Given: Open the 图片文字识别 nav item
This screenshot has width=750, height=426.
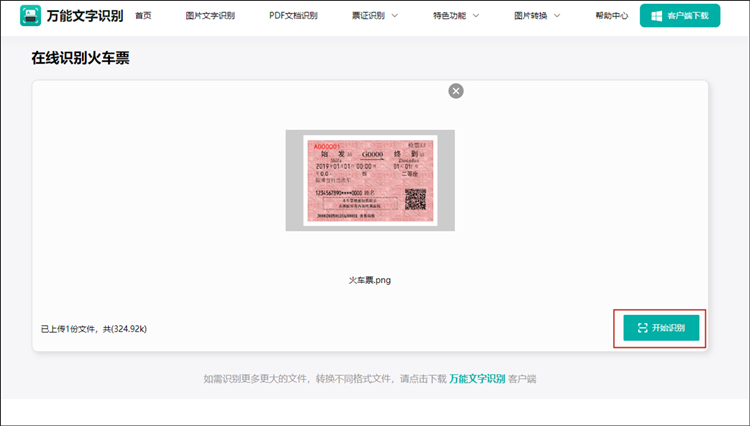Looking at the screenshot, I should coord(211,16).
